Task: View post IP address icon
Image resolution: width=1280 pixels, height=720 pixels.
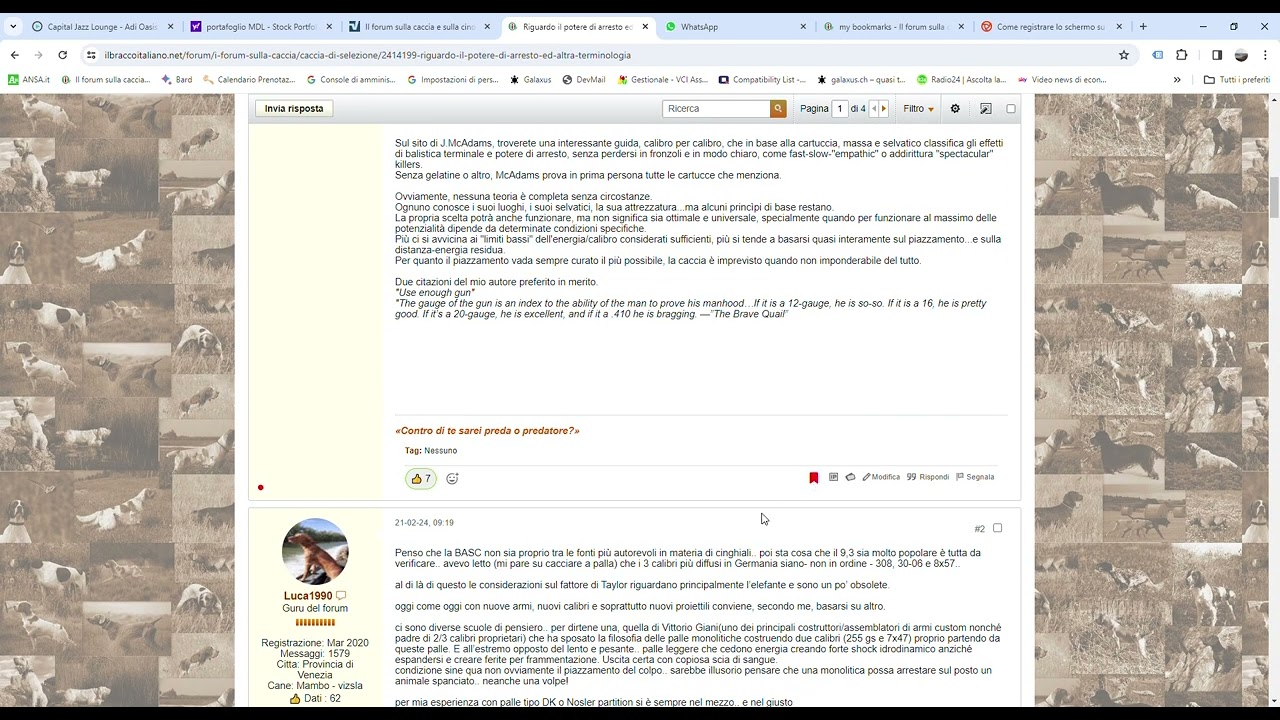Action: click(833, 477)
